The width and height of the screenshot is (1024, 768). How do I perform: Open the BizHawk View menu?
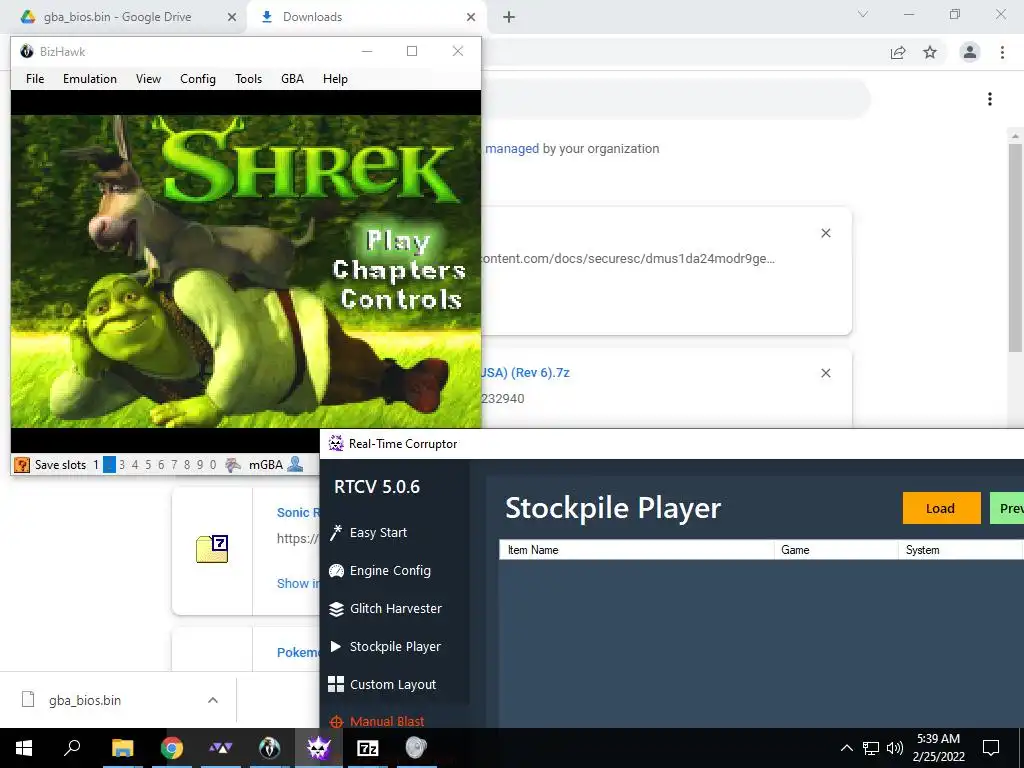click(x=148, y=79)
